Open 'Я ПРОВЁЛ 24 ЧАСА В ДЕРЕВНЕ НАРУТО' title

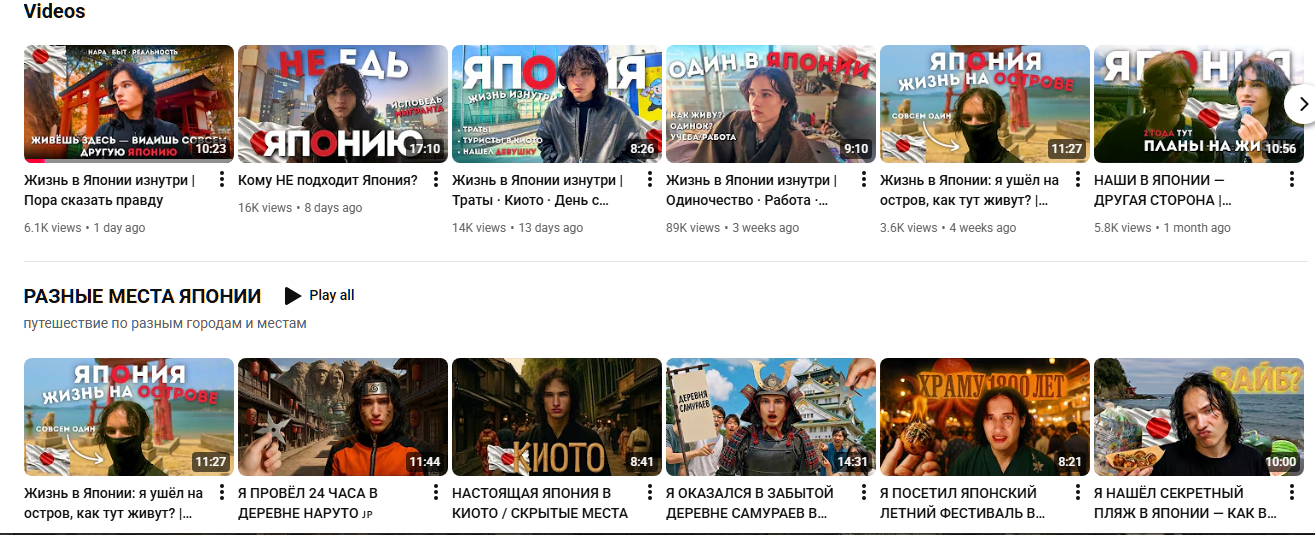[308, 503]
